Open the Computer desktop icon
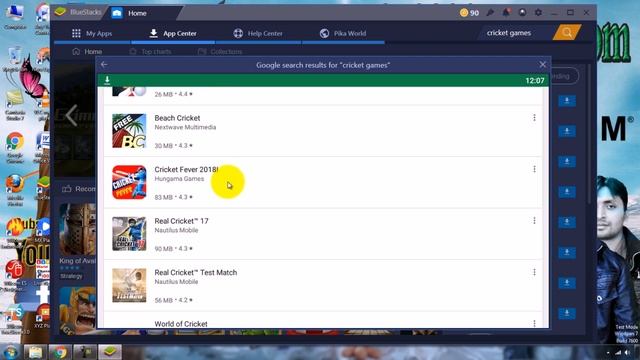Viewport: 640px width, 360px height. [x=15, y=17]
